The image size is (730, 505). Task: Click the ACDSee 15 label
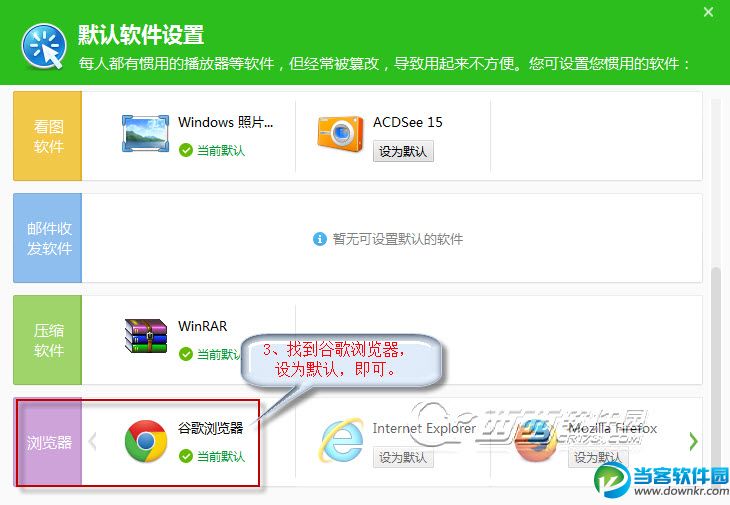tap(407, 122)
